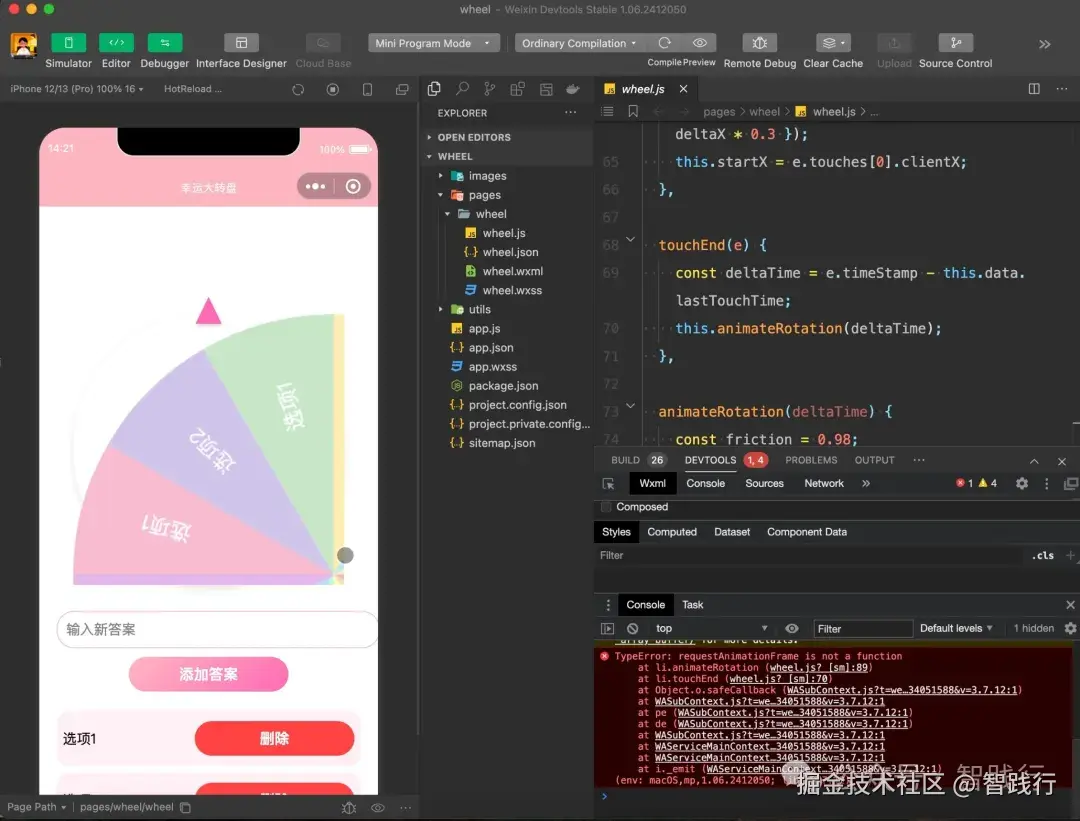
Task: Toggle the .cls element classes
Action: (x=1043, y=555)
